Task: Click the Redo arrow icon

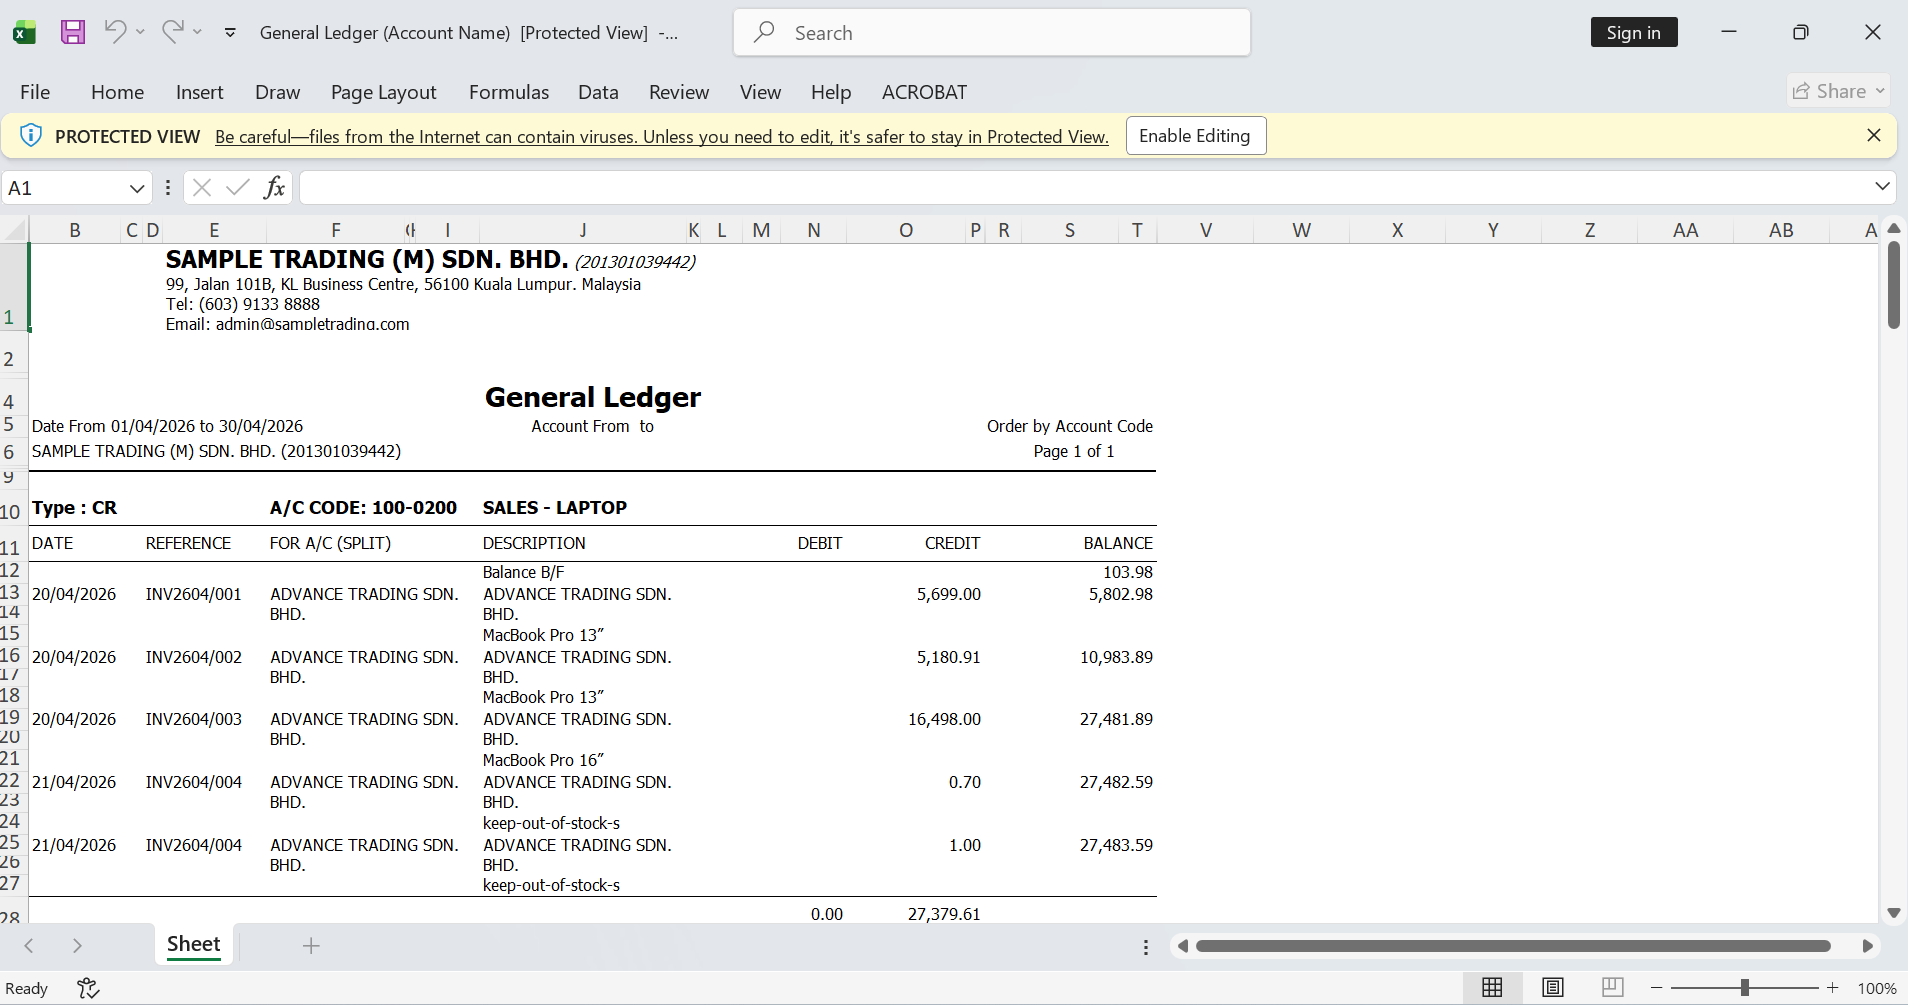Action: [x=173, y=32]
